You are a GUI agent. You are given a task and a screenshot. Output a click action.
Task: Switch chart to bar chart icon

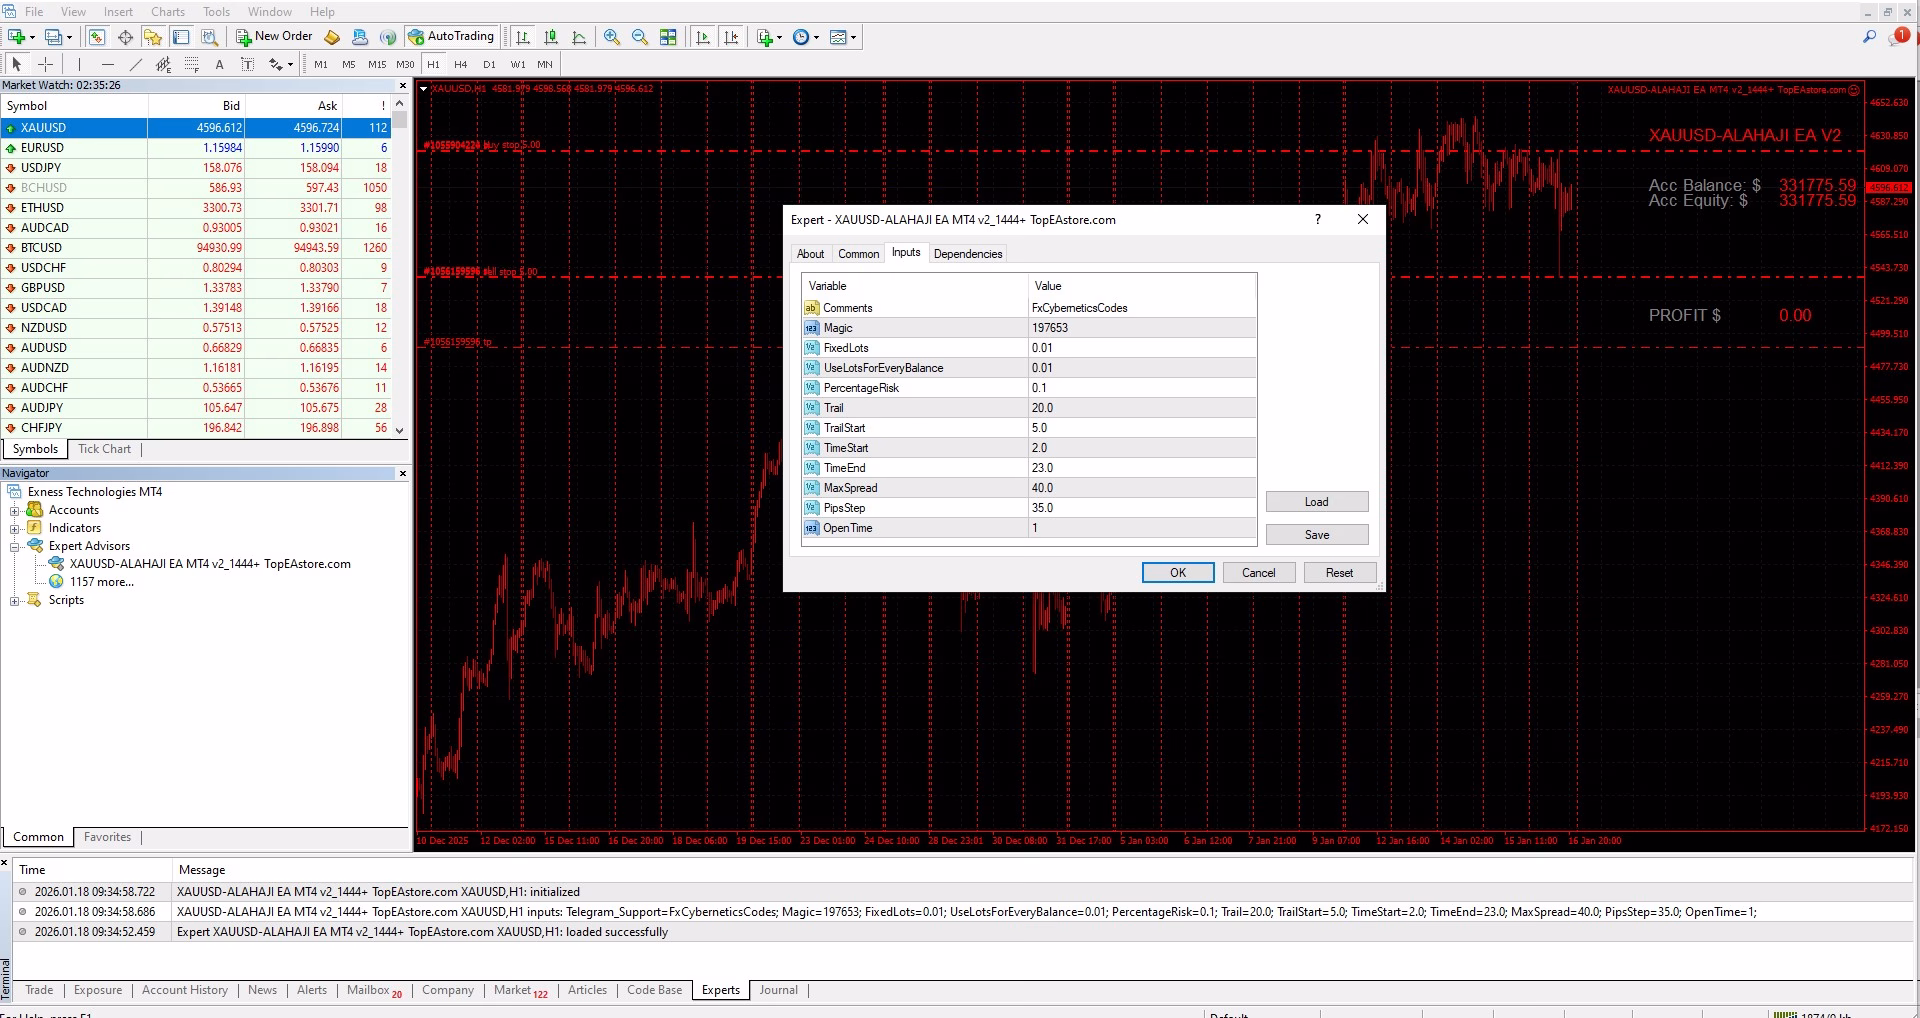click(x=522, y=37)
